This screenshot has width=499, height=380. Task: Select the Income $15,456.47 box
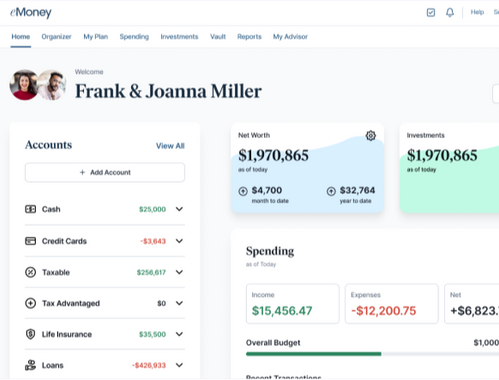(293, 304)
